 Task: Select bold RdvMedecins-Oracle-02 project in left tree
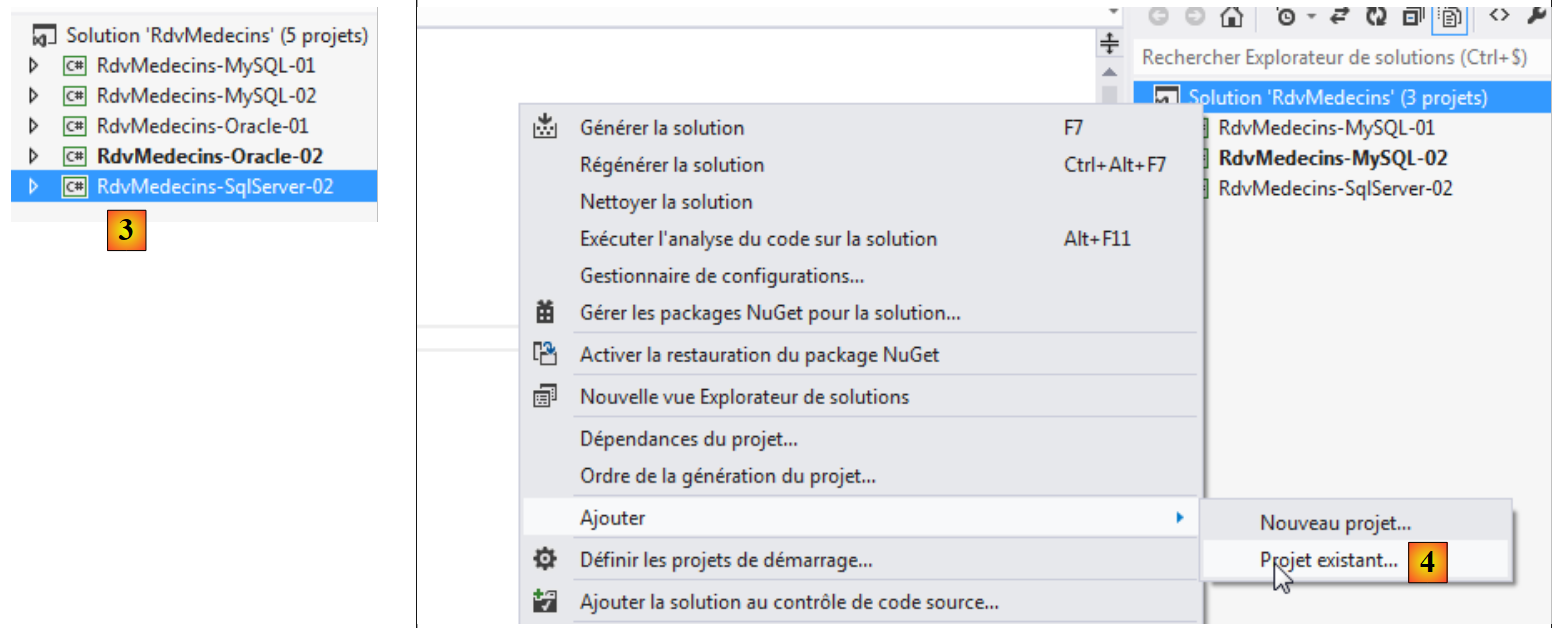pyautogui.click(x=209, y=156)
